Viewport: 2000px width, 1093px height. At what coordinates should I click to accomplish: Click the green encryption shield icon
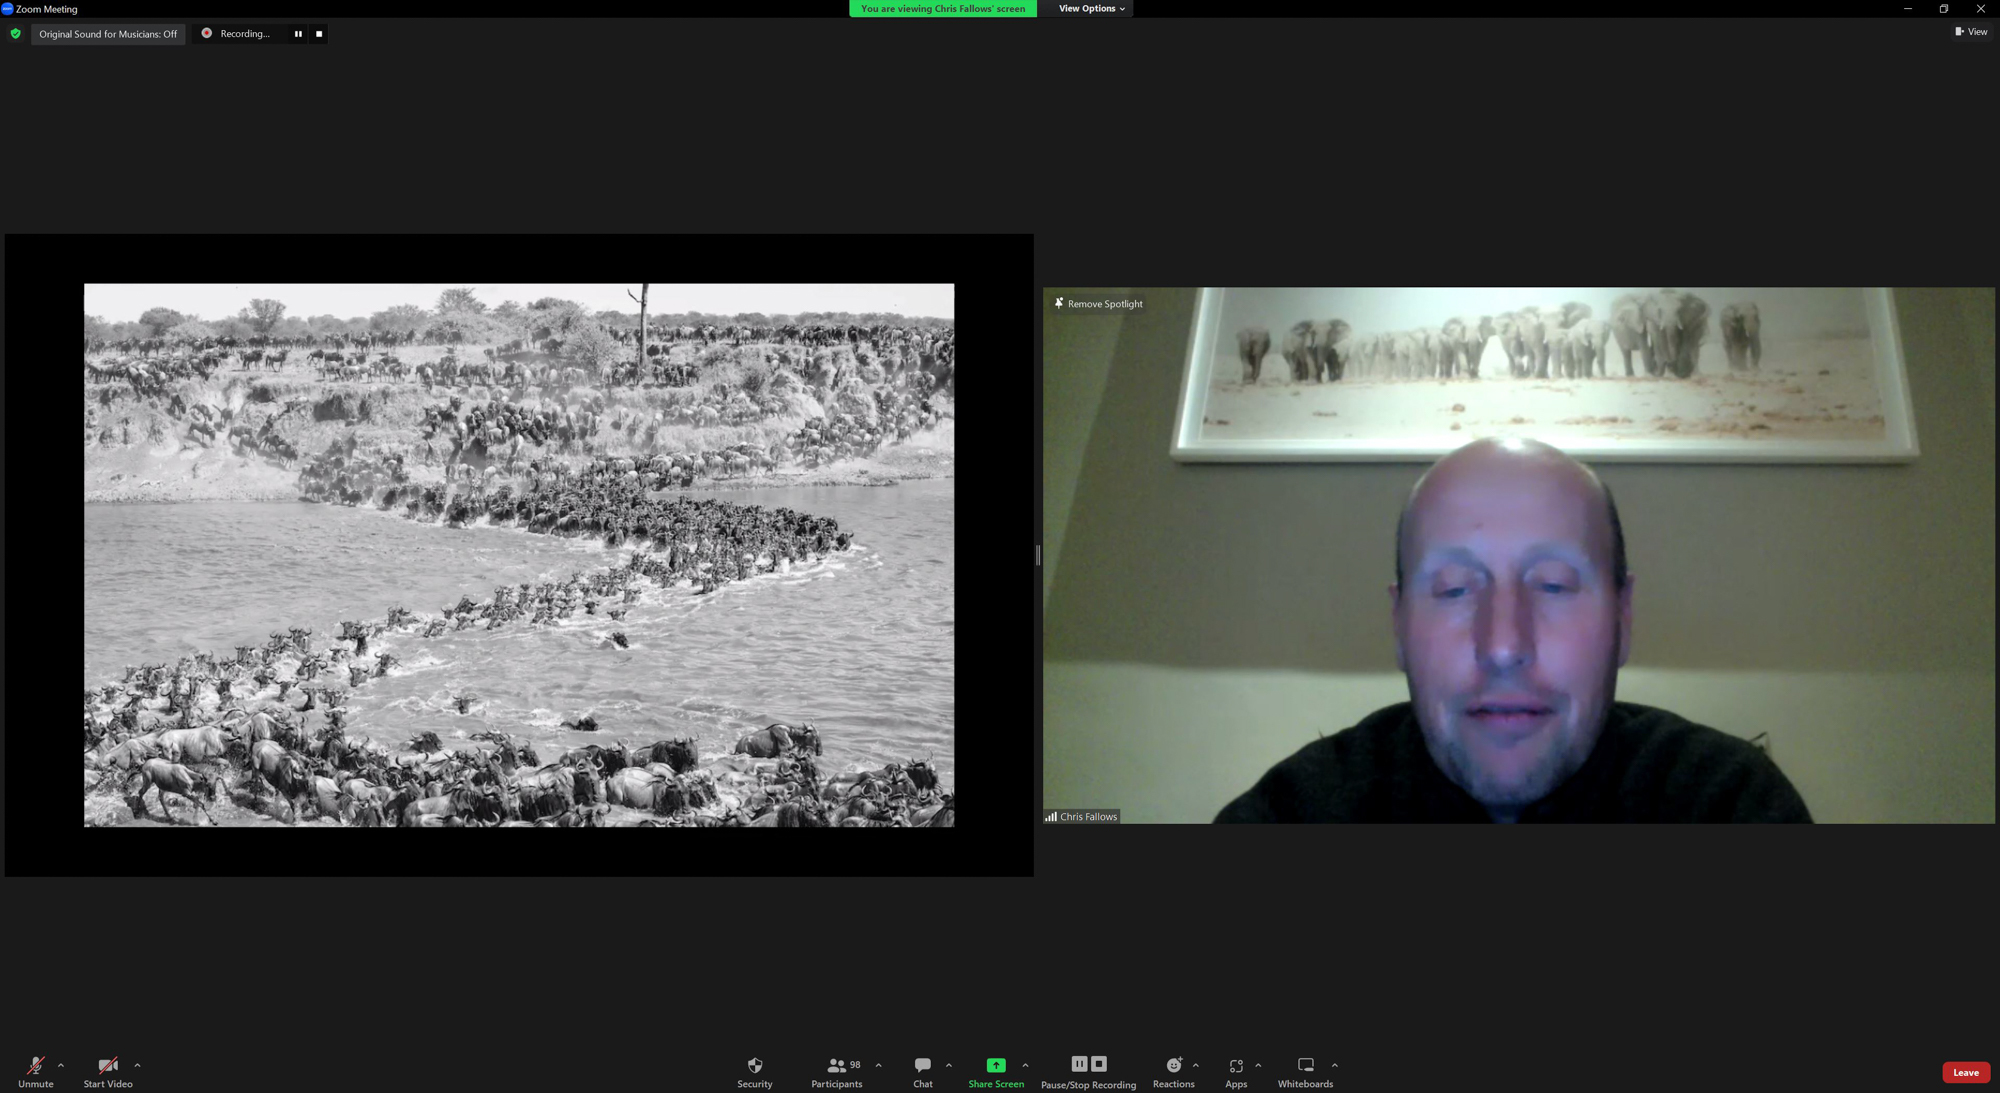[x=15, y=34]
